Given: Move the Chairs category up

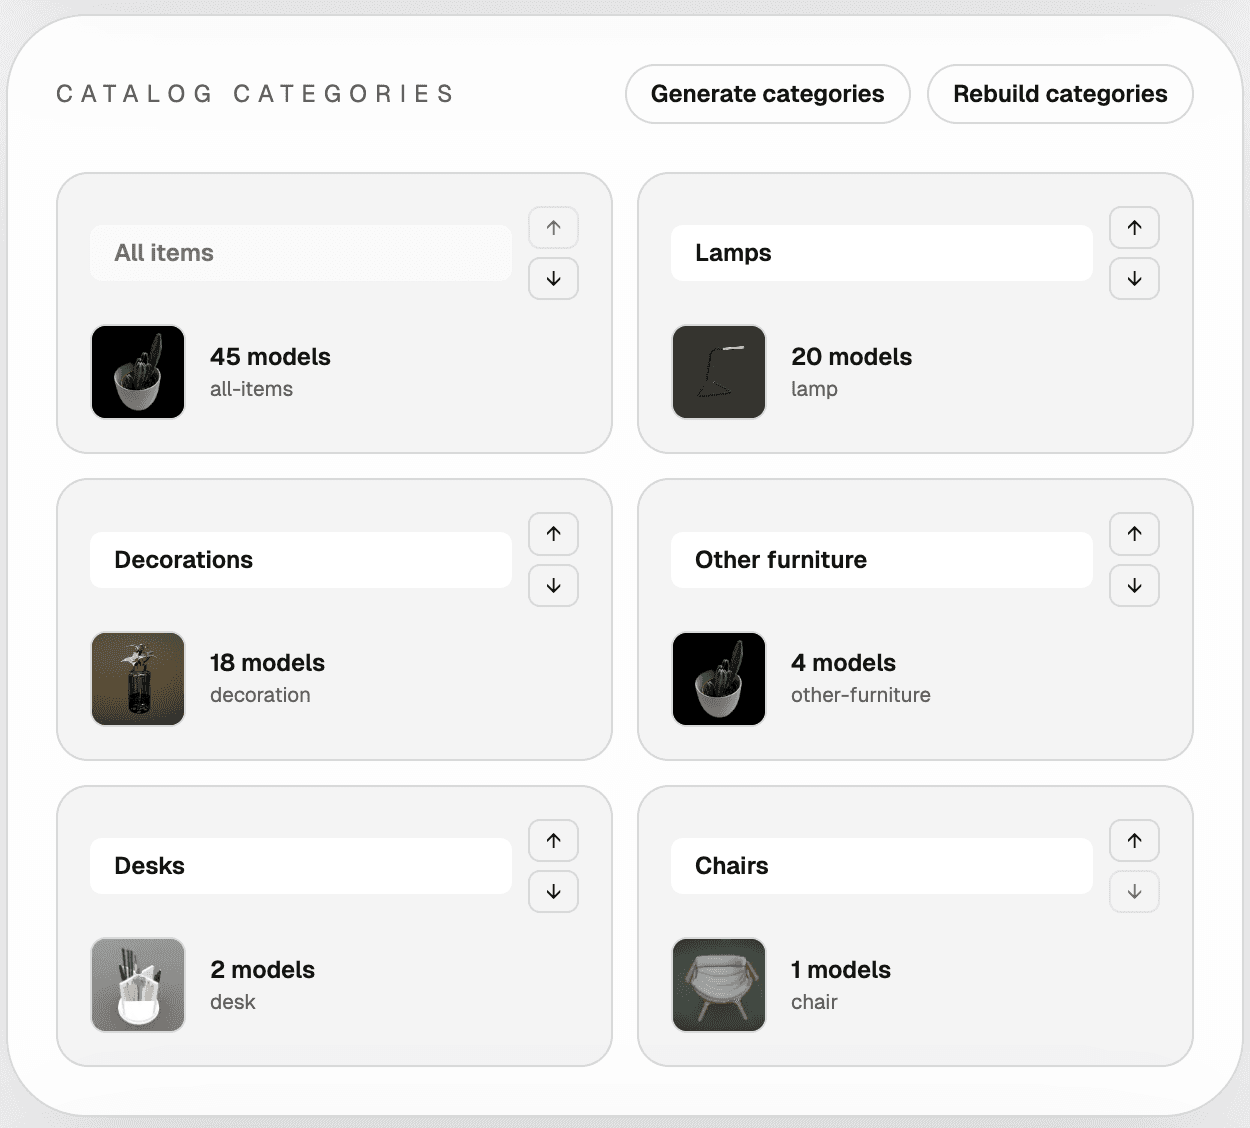Looking at the screenshot, I should coord(1134,841).
